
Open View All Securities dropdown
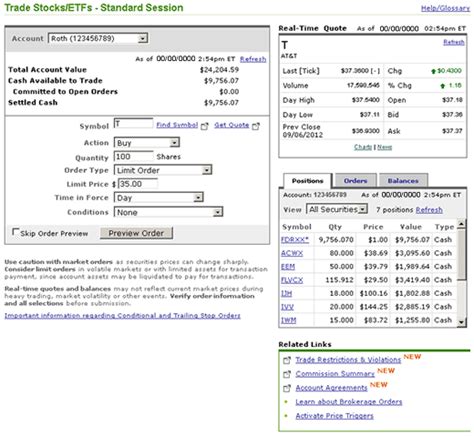pos(337,209)
